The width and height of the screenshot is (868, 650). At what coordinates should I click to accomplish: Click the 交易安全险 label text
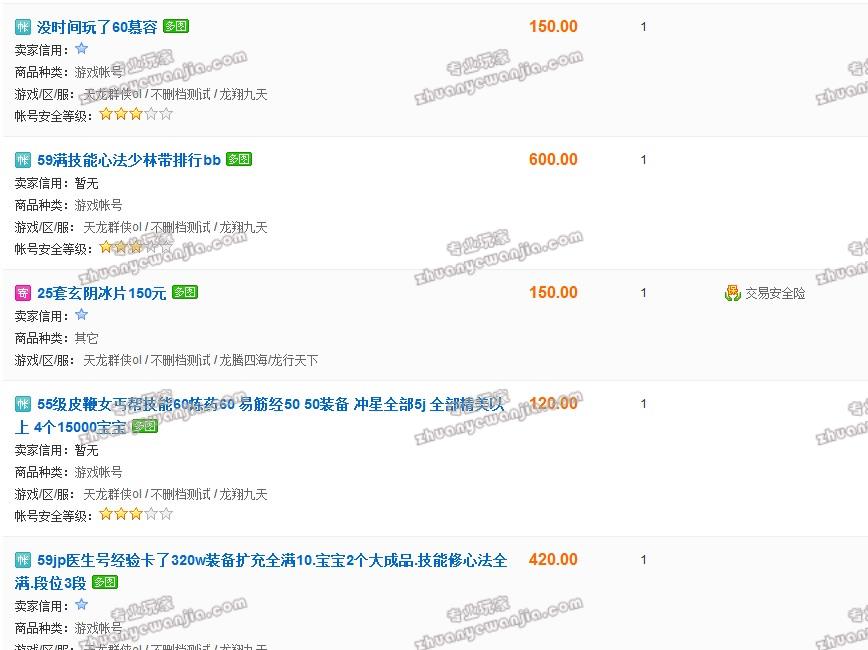click(775, 293)
